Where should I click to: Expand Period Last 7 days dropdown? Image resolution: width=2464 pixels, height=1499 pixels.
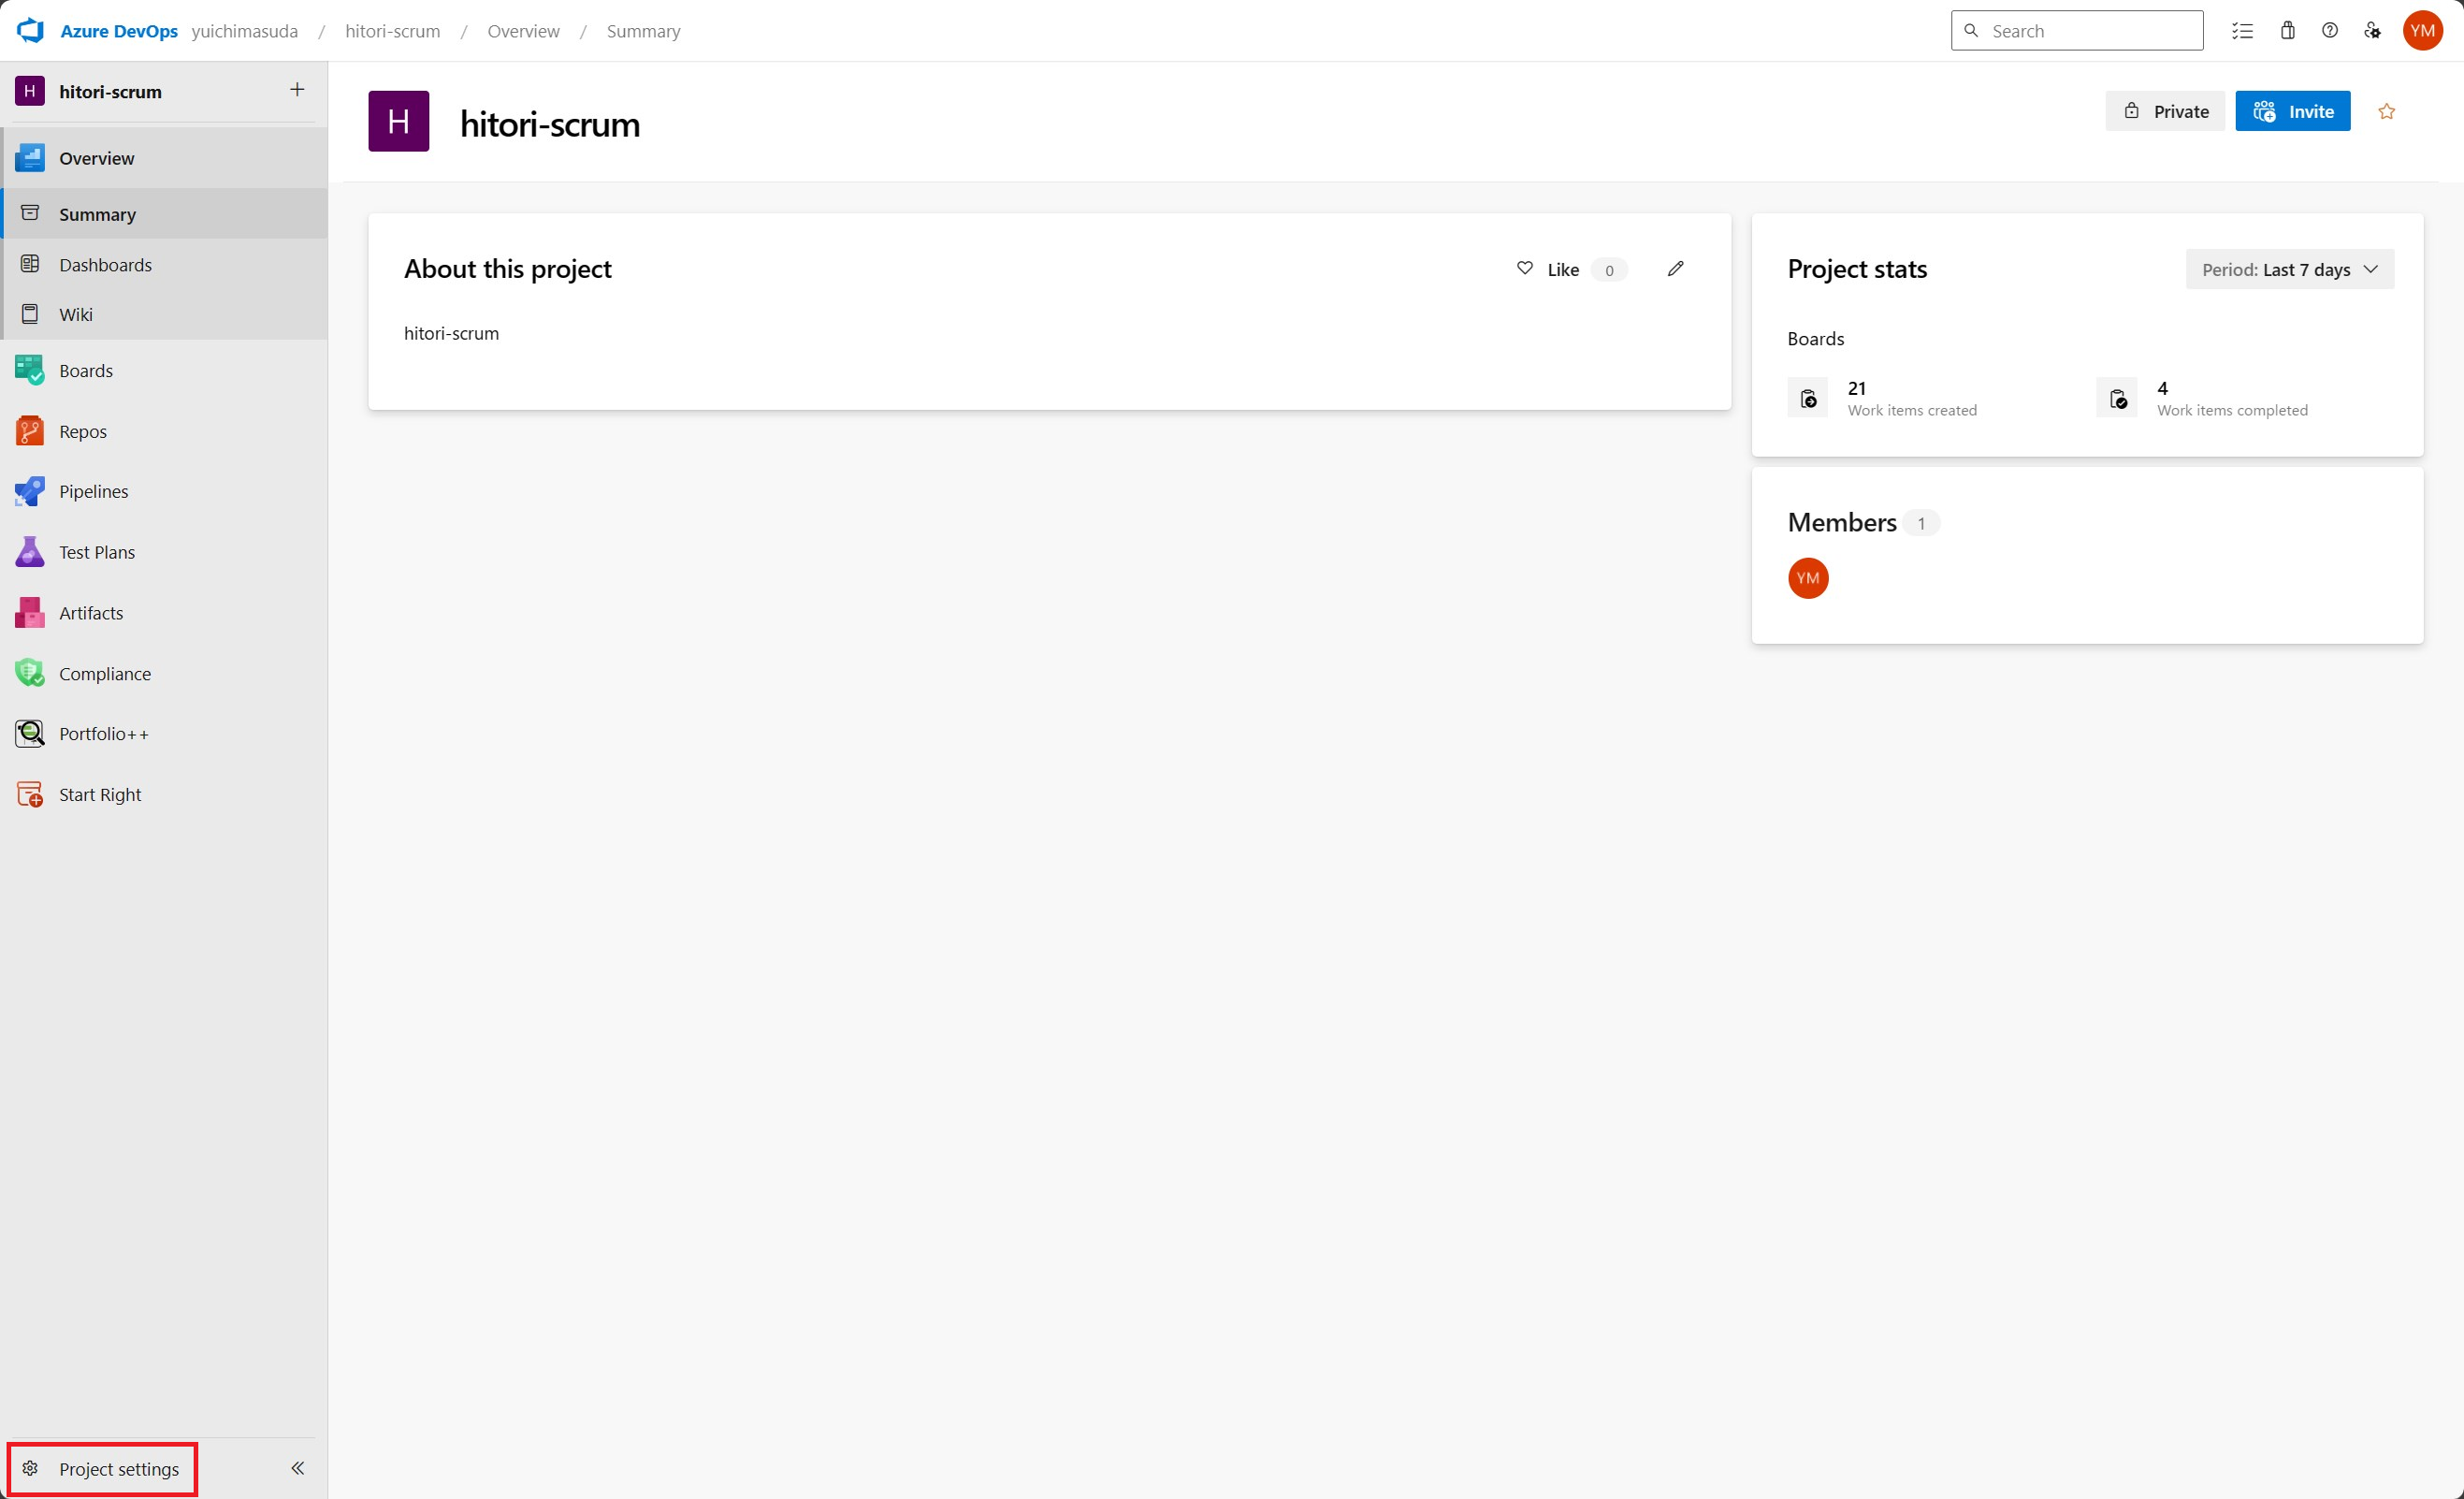2289,270
